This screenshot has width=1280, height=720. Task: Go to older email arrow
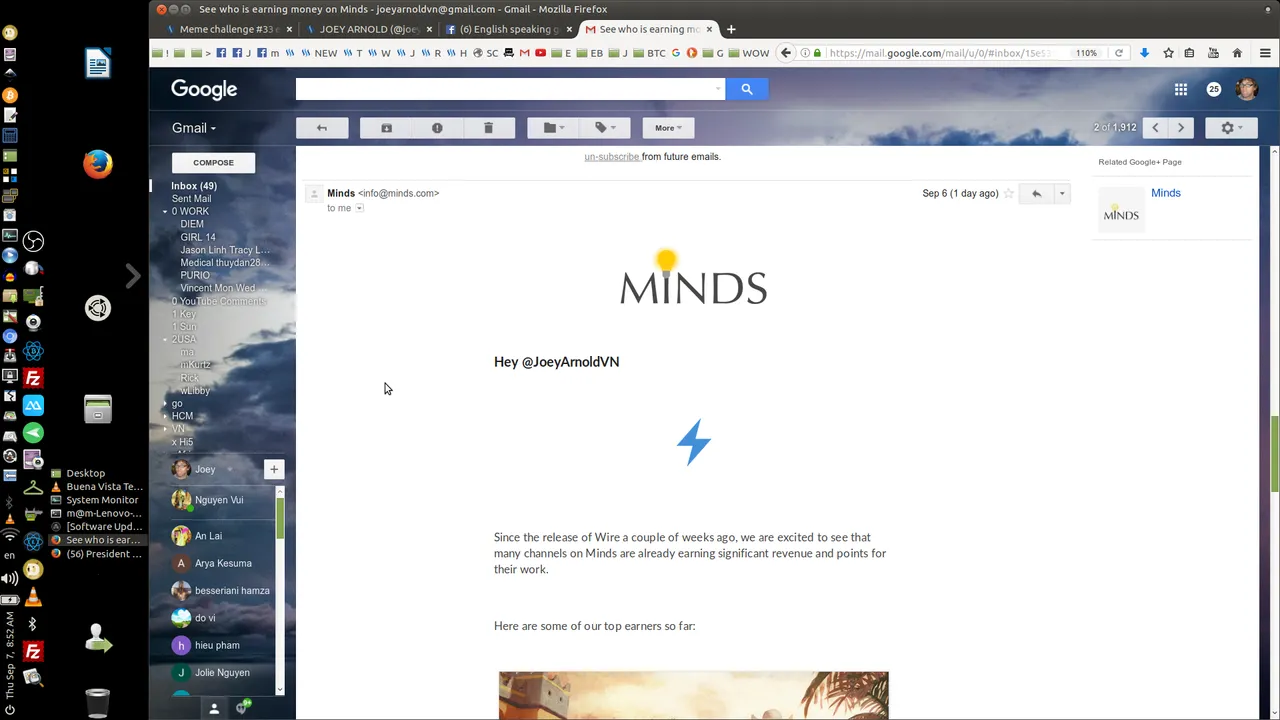1181,128
